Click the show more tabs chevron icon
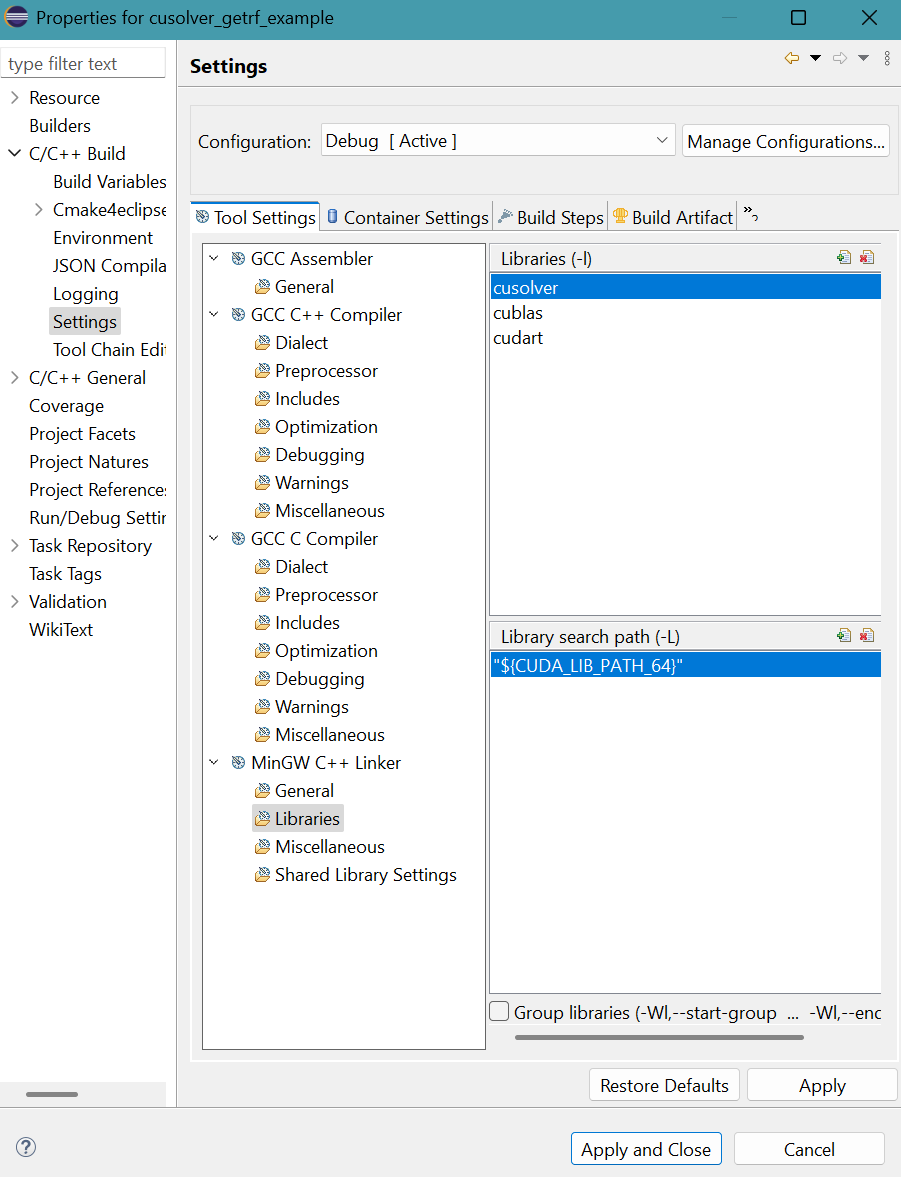The height and width of the screenshot is (1177, 901). pyautogui.click(x=750, y=216)
